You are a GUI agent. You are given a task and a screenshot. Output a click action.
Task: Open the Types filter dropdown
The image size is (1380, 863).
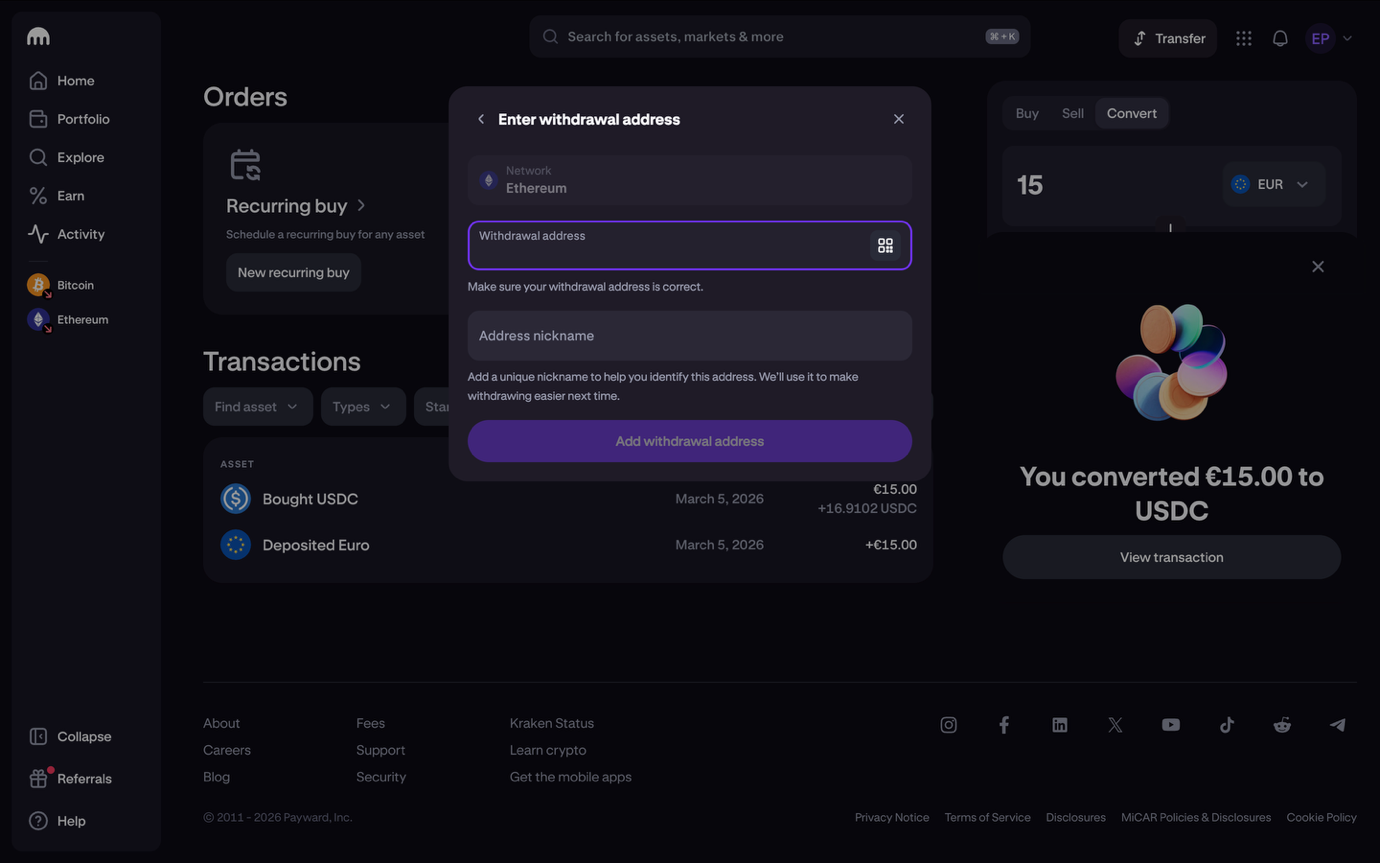362,407
